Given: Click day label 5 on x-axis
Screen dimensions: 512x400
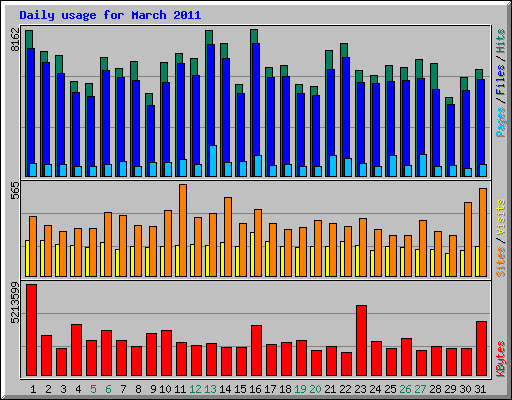Looking at the screenshot, I should tap(93, 389).
